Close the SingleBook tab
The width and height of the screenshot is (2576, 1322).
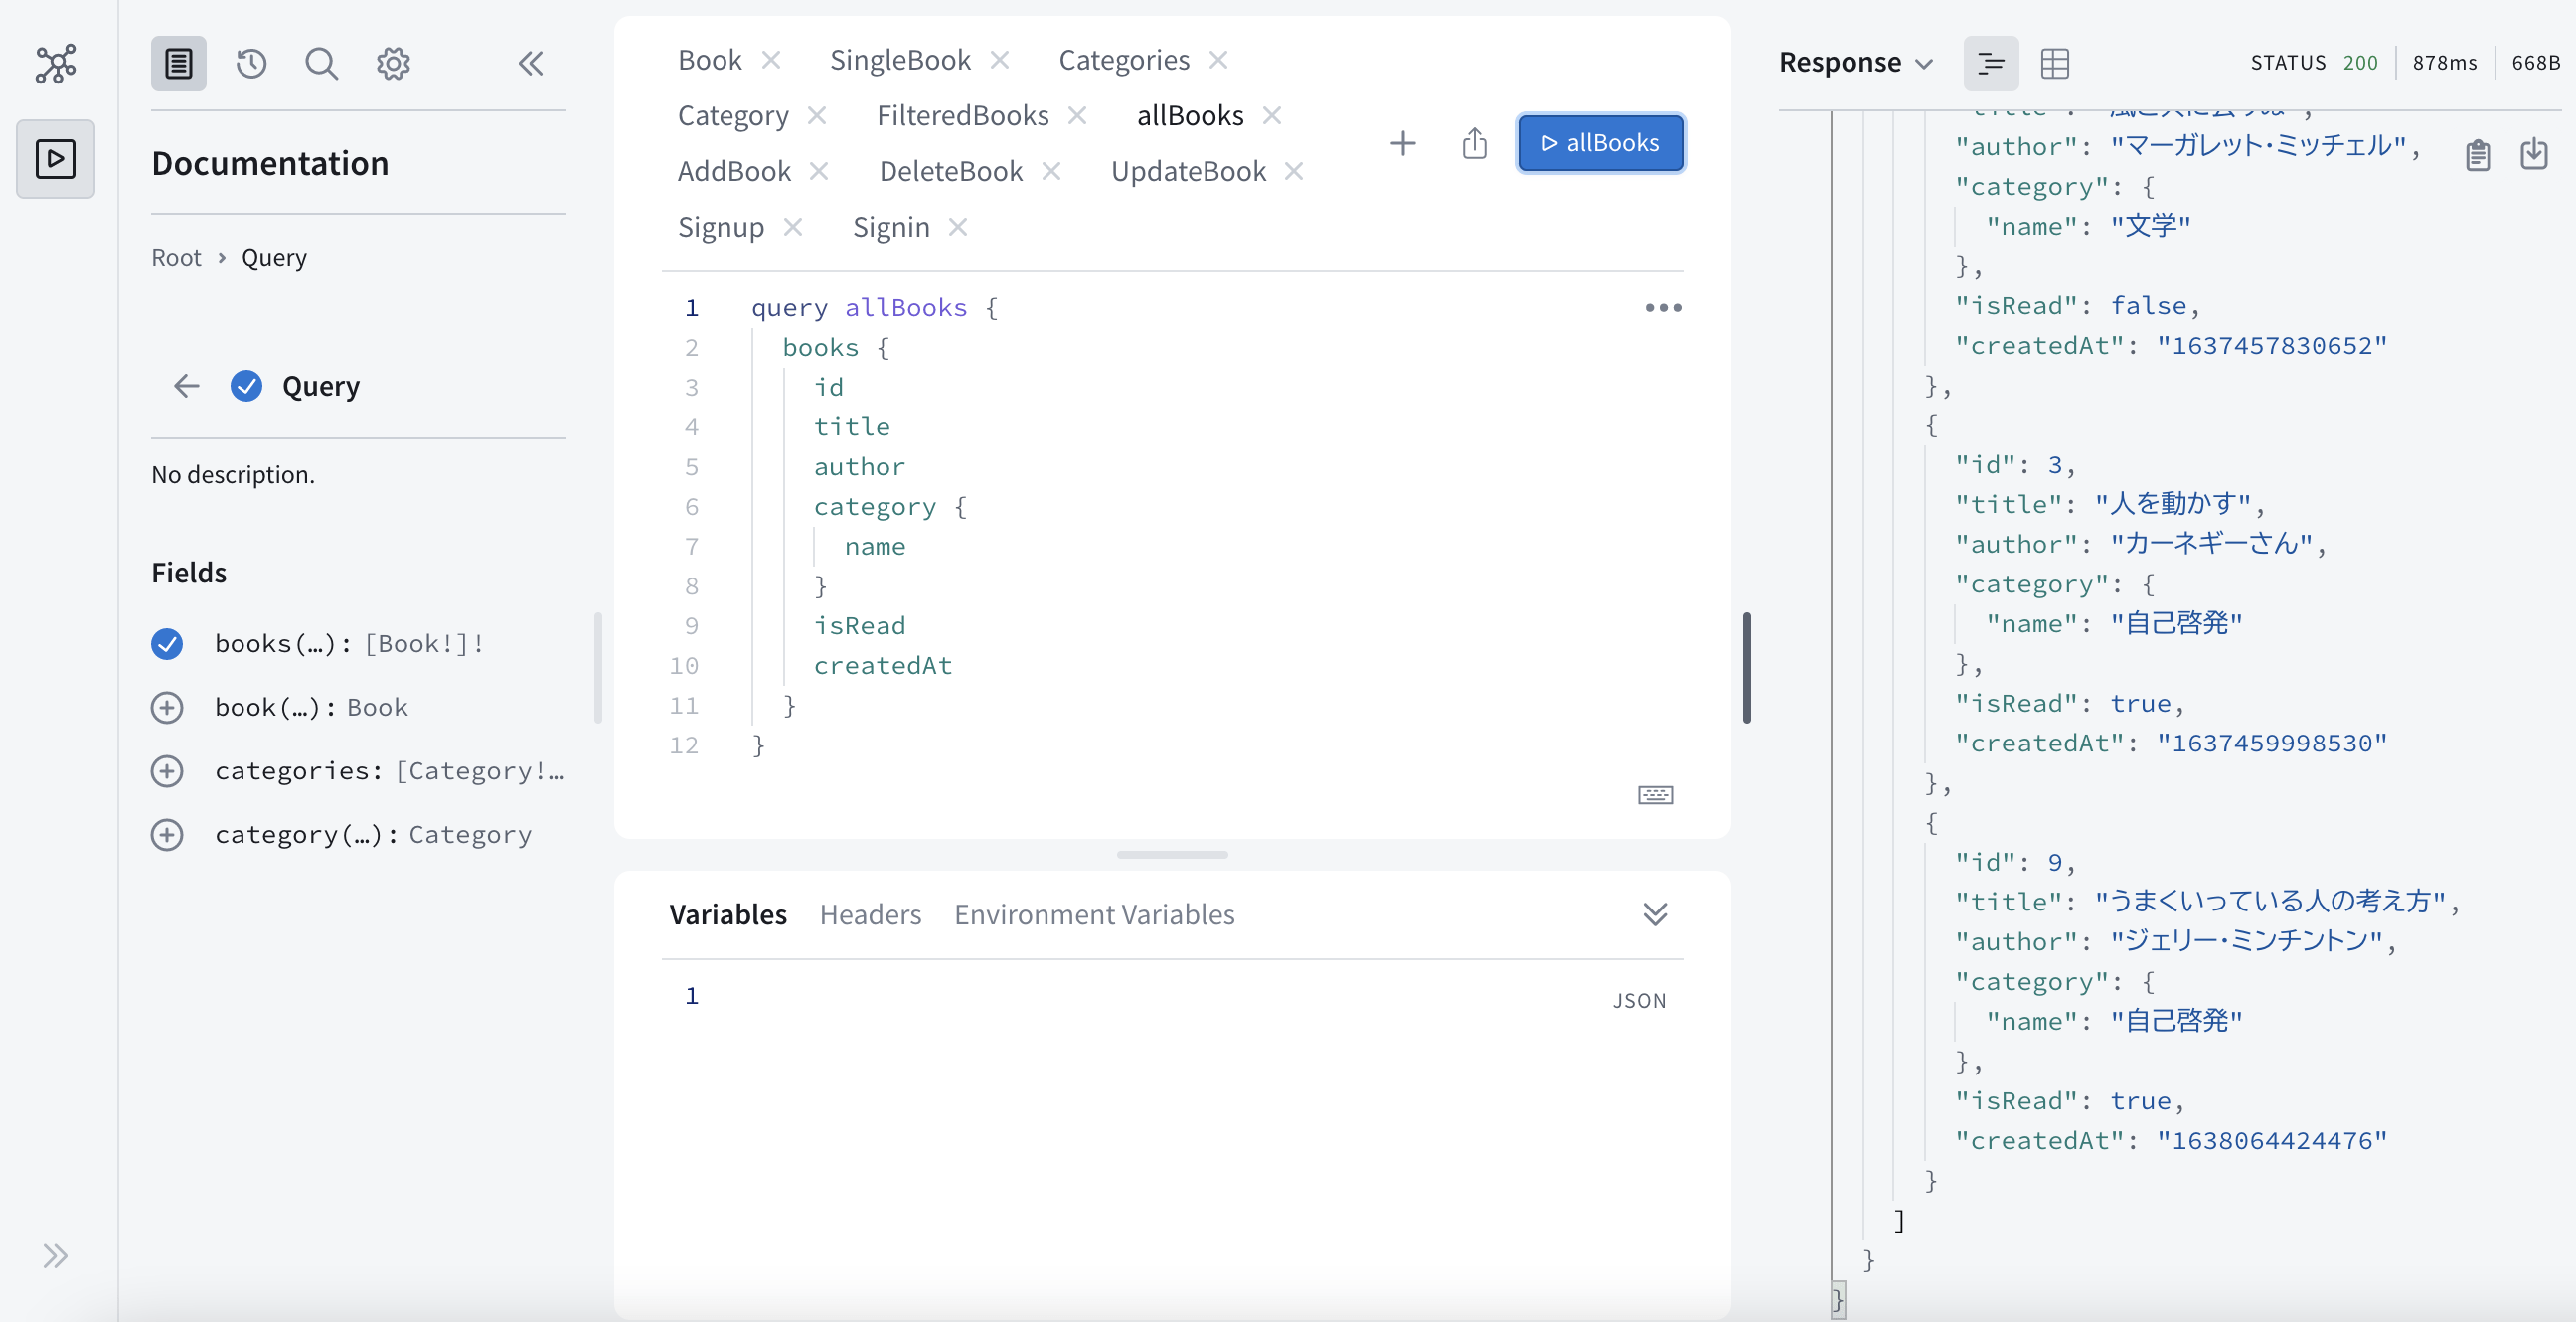(999, 60)
